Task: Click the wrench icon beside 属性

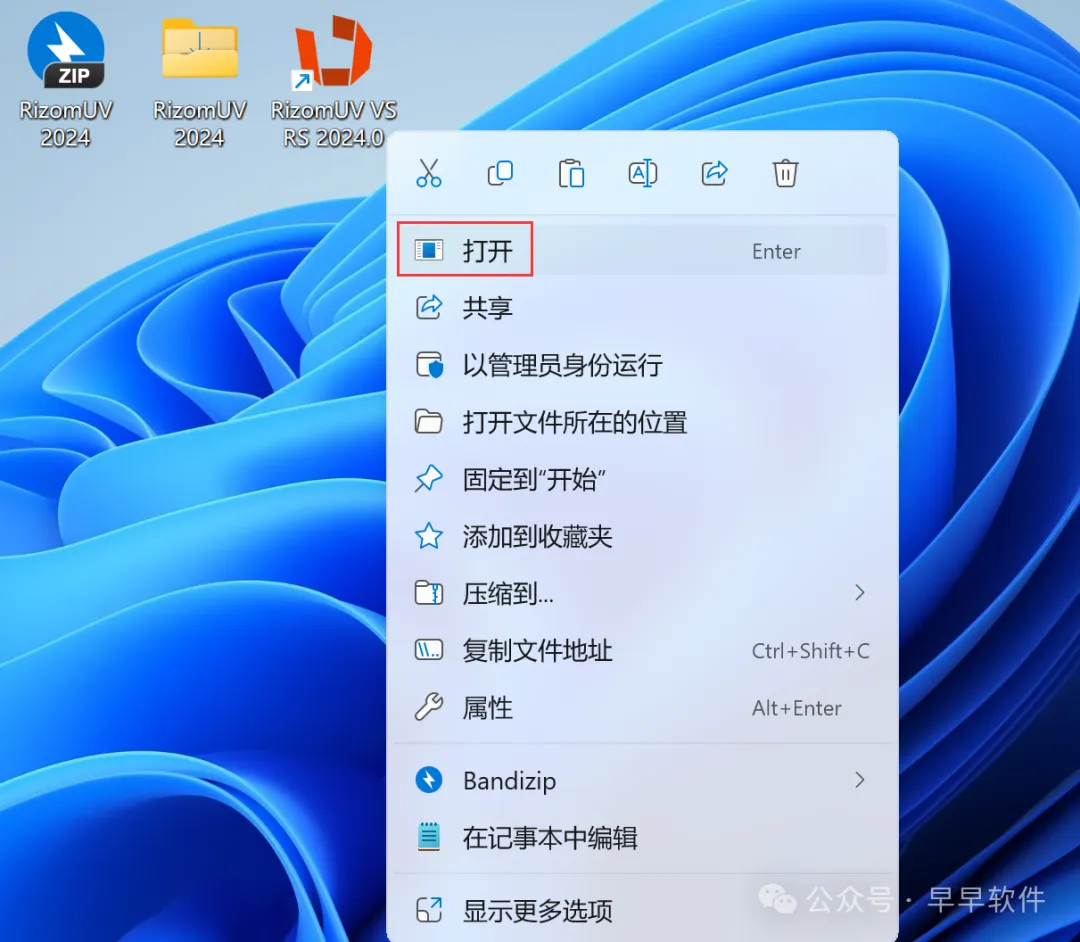Action: 428,706
